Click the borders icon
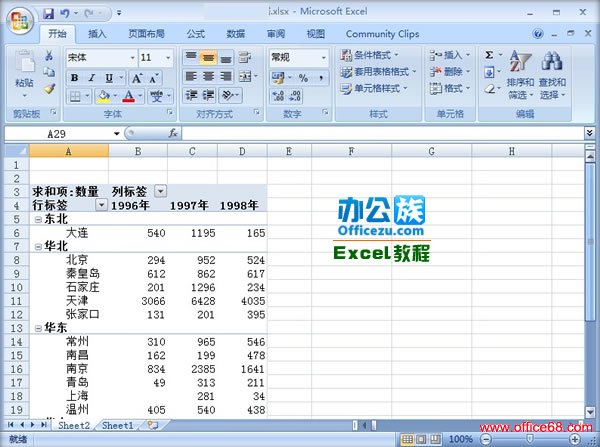 click(x=75, y=96)
